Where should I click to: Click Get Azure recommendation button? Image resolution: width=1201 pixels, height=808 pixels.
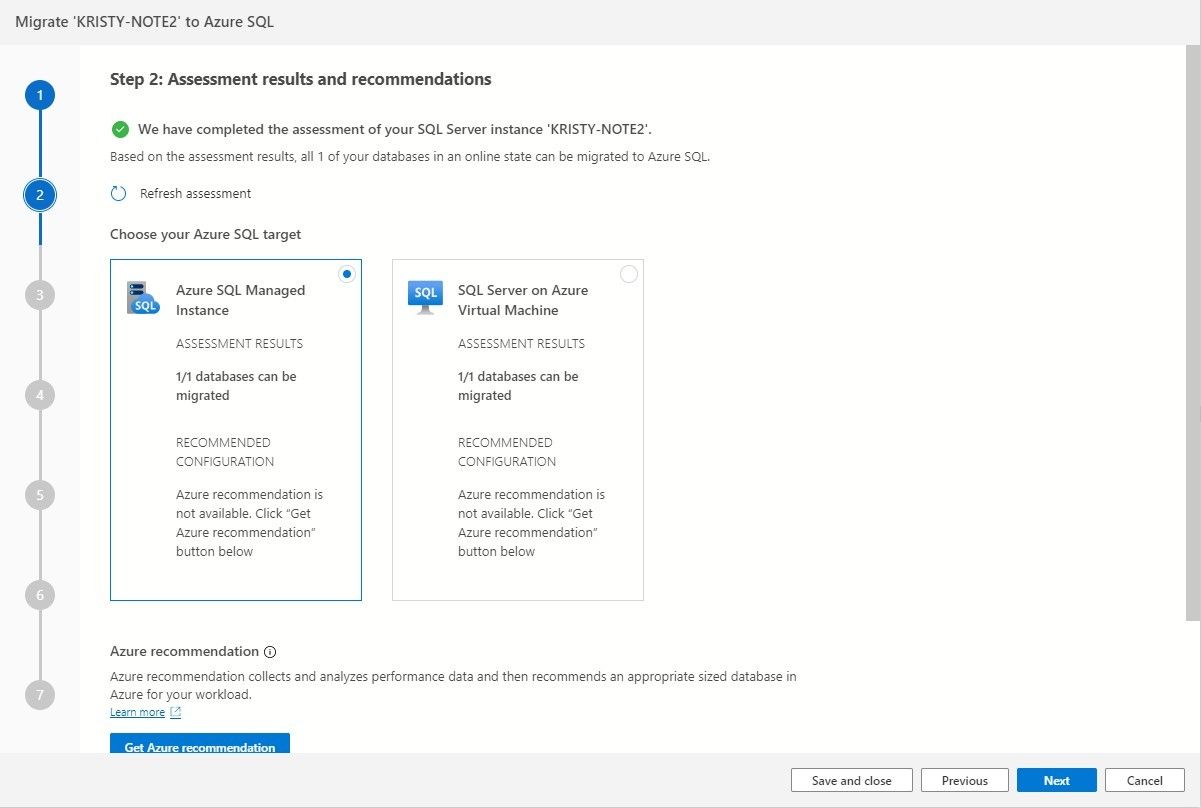(x=200, y=743)
